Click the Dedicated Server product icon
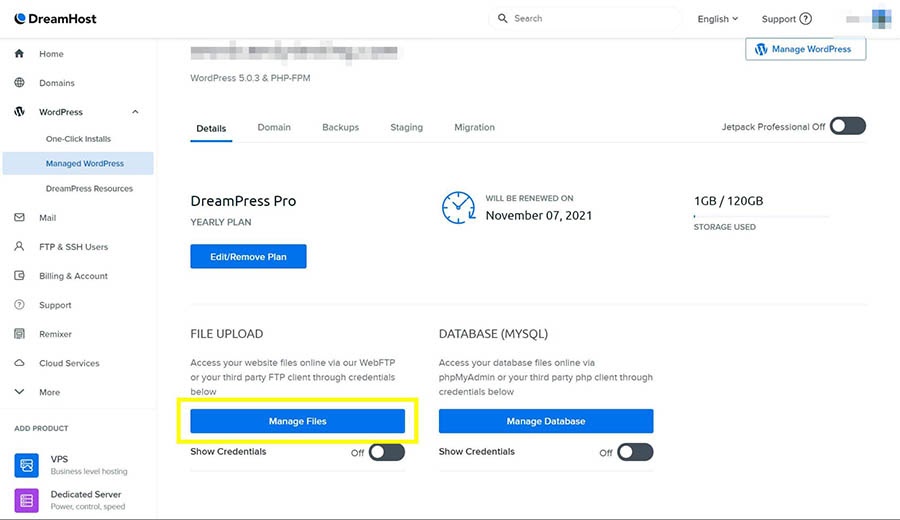 click(x=26, y=500)
